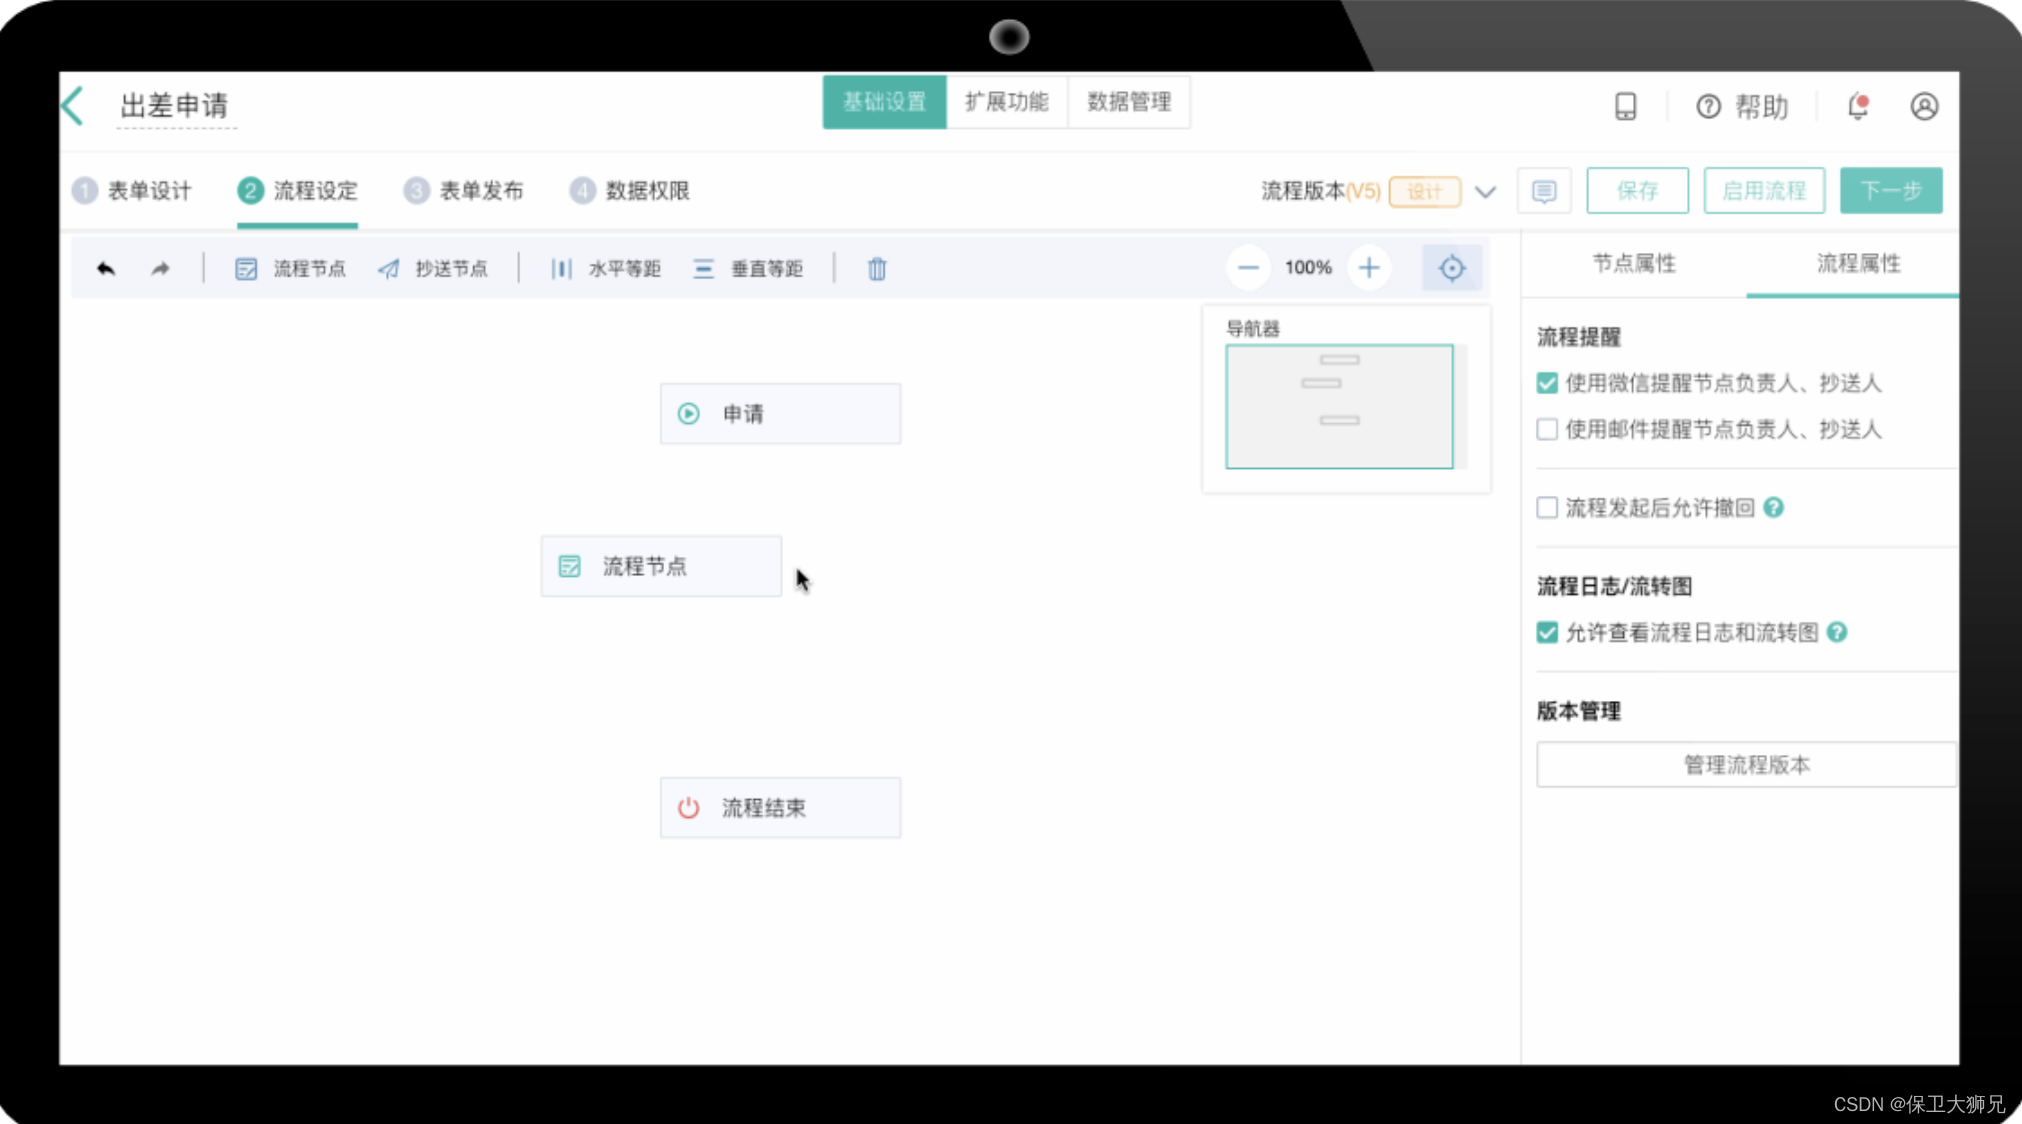Image resolution: width=2022 pixels, height=1124 pixels.
Task: Open the user account avatar icon
Action: coord(1924,106)
